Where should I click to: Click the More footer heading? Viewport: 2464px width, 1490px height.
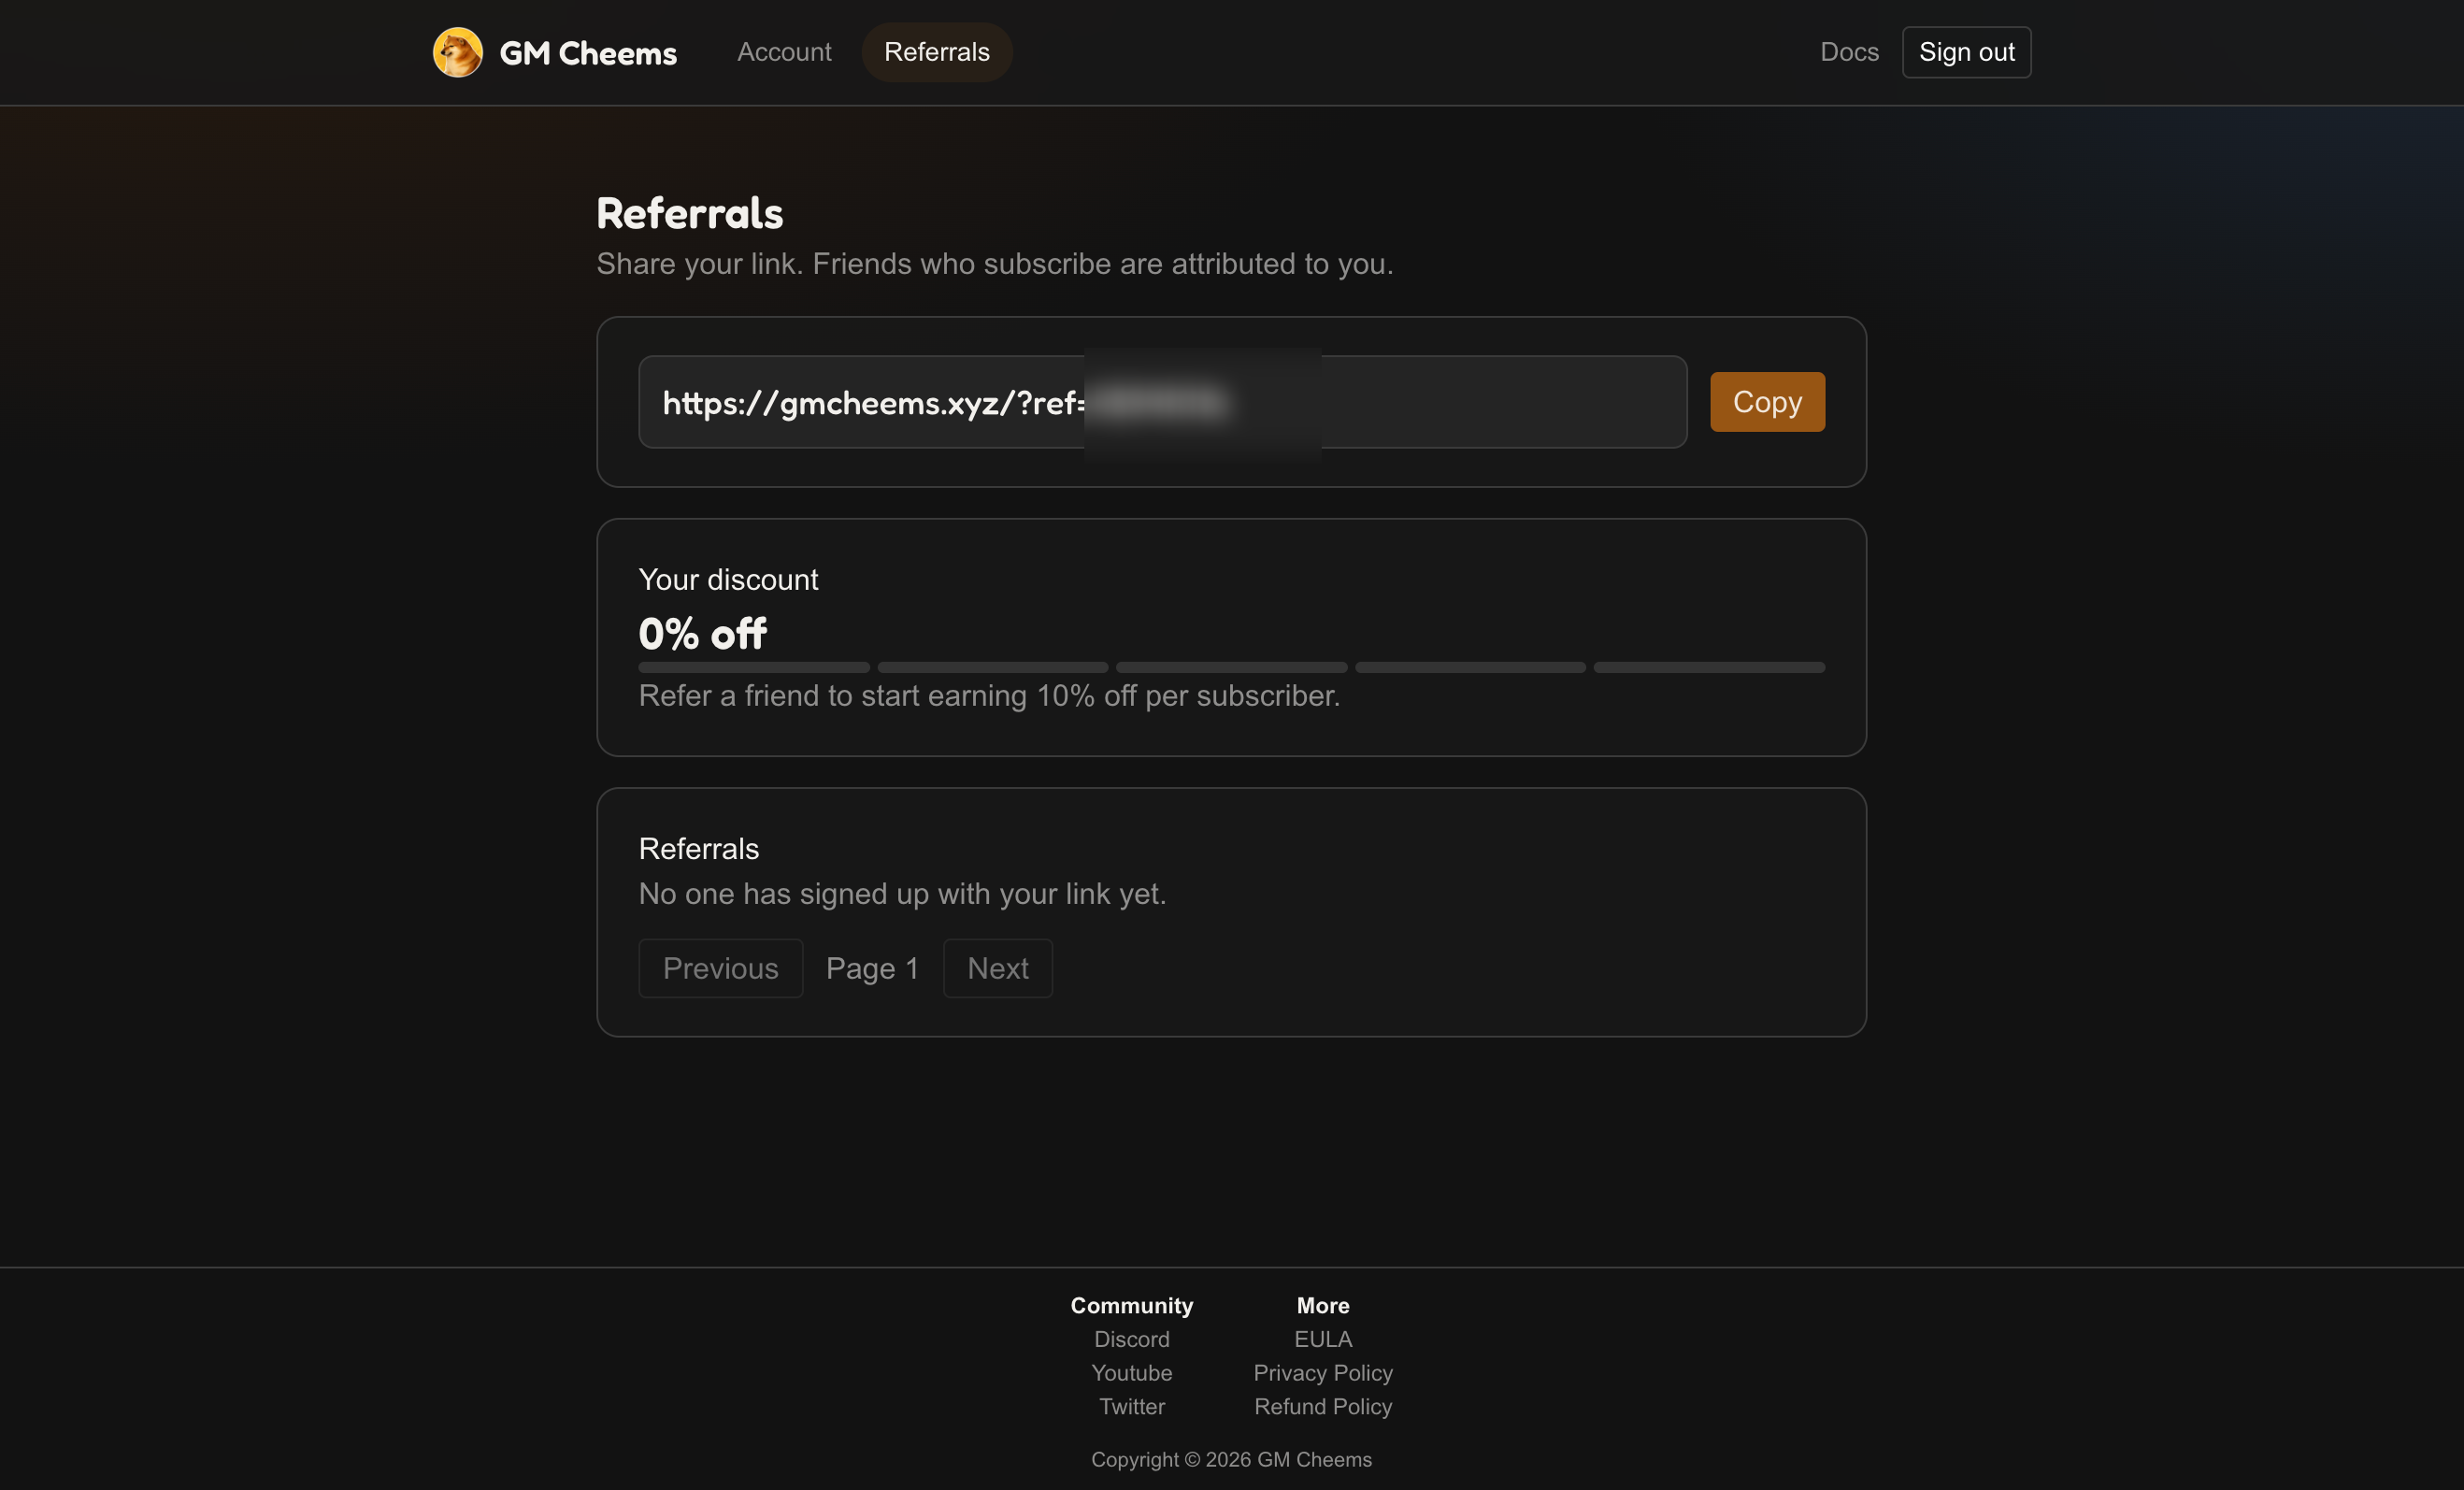pos(1322,1305)
